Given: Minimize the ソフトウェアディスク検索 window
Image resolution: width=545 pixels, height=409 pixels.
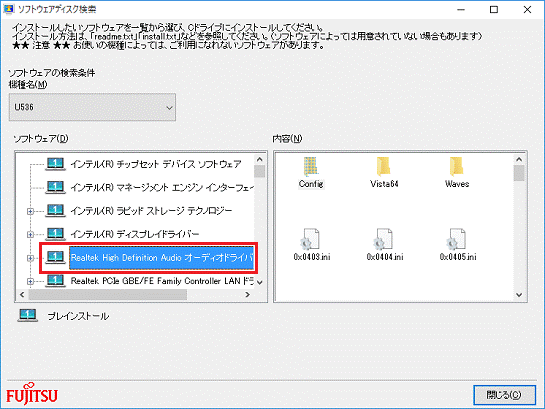Looking at the screenshot, I should coord(461,9).
